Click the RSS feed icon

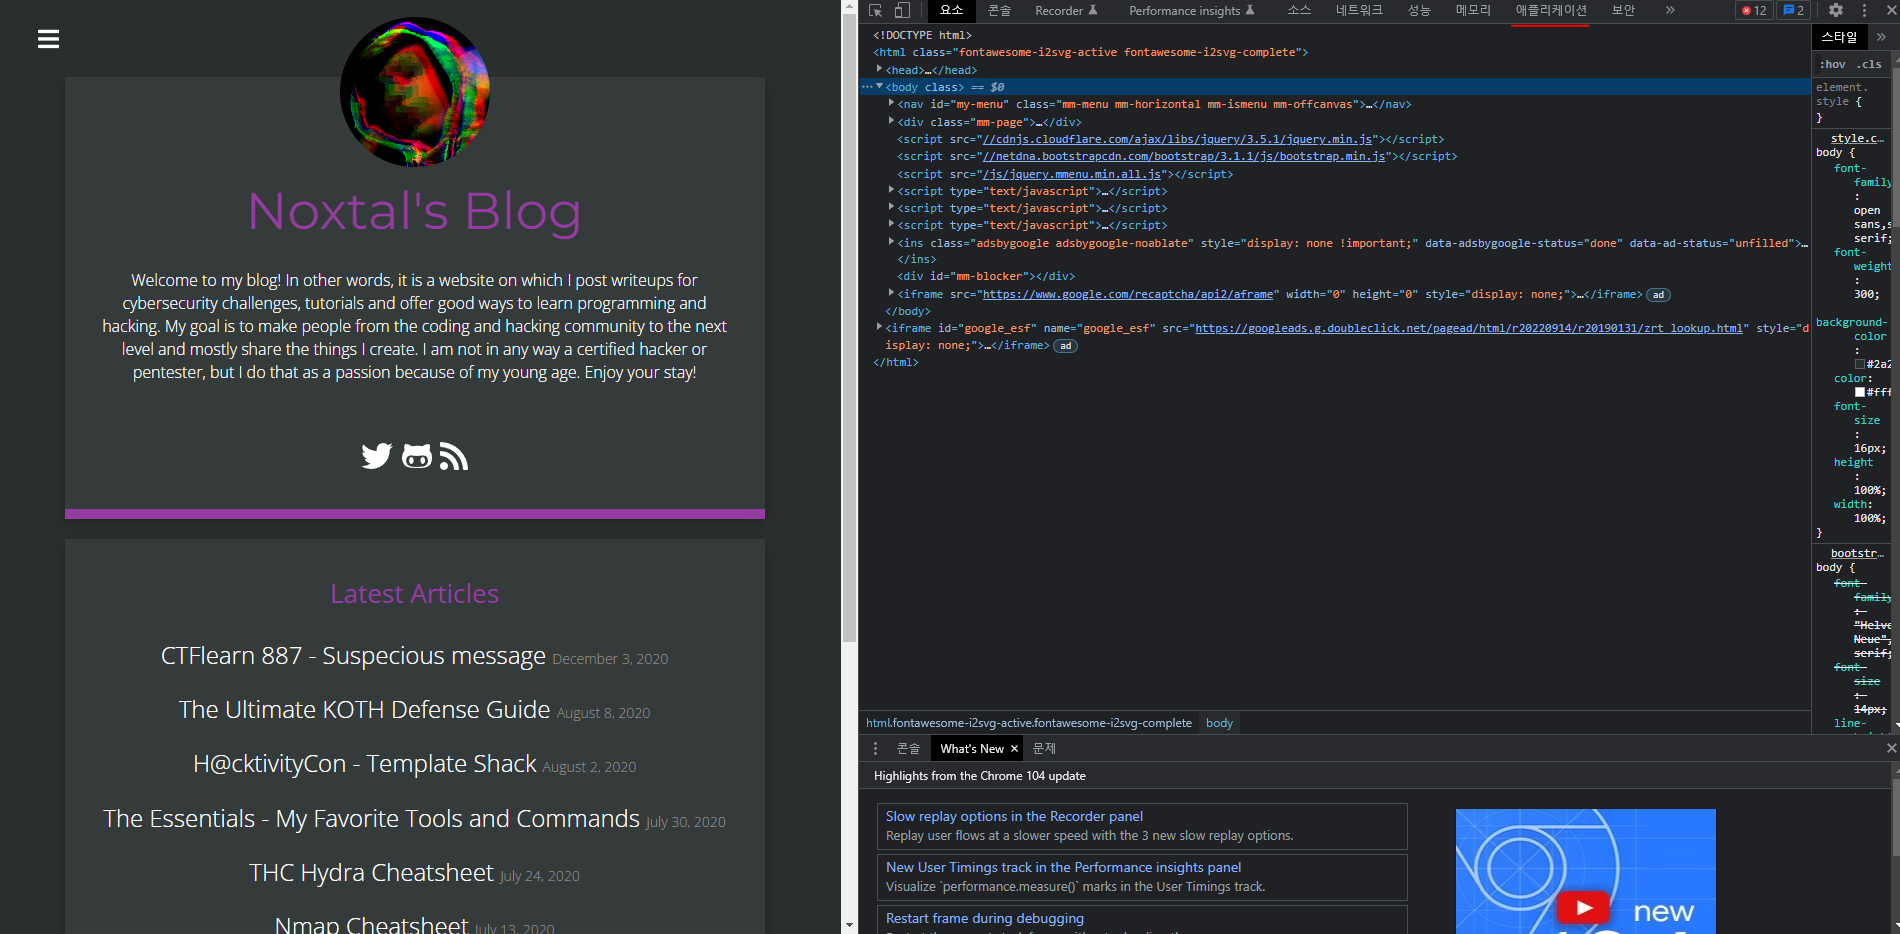[x=454, y=456]
